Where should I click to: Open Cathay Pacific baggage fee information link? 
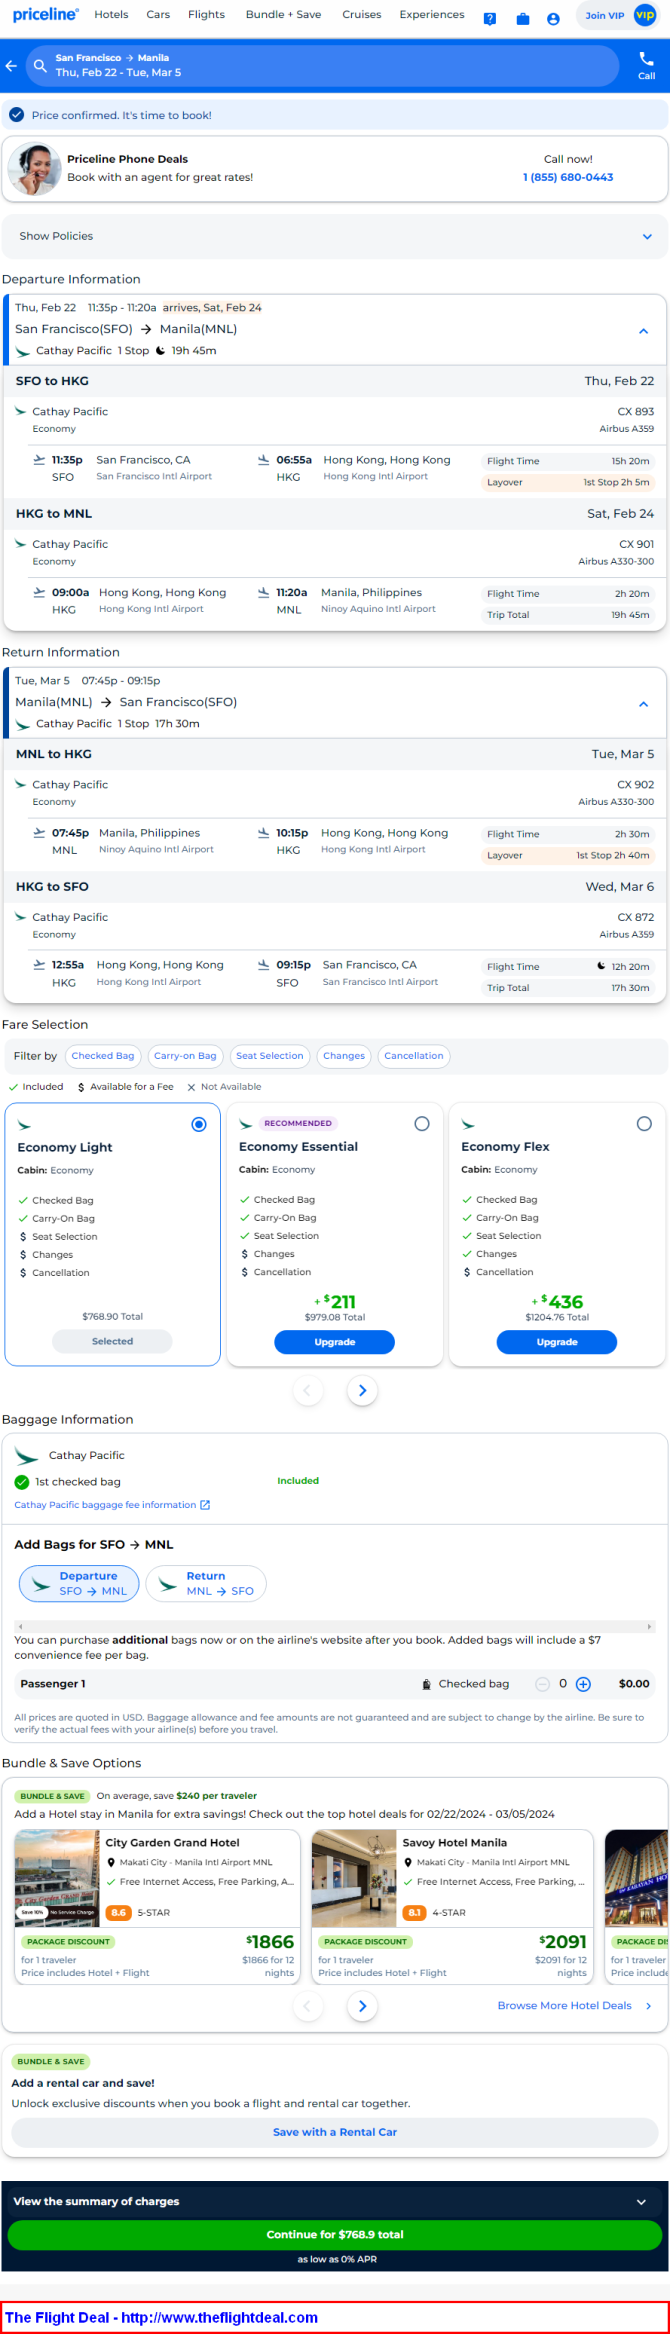click(x=105, y=1504)
